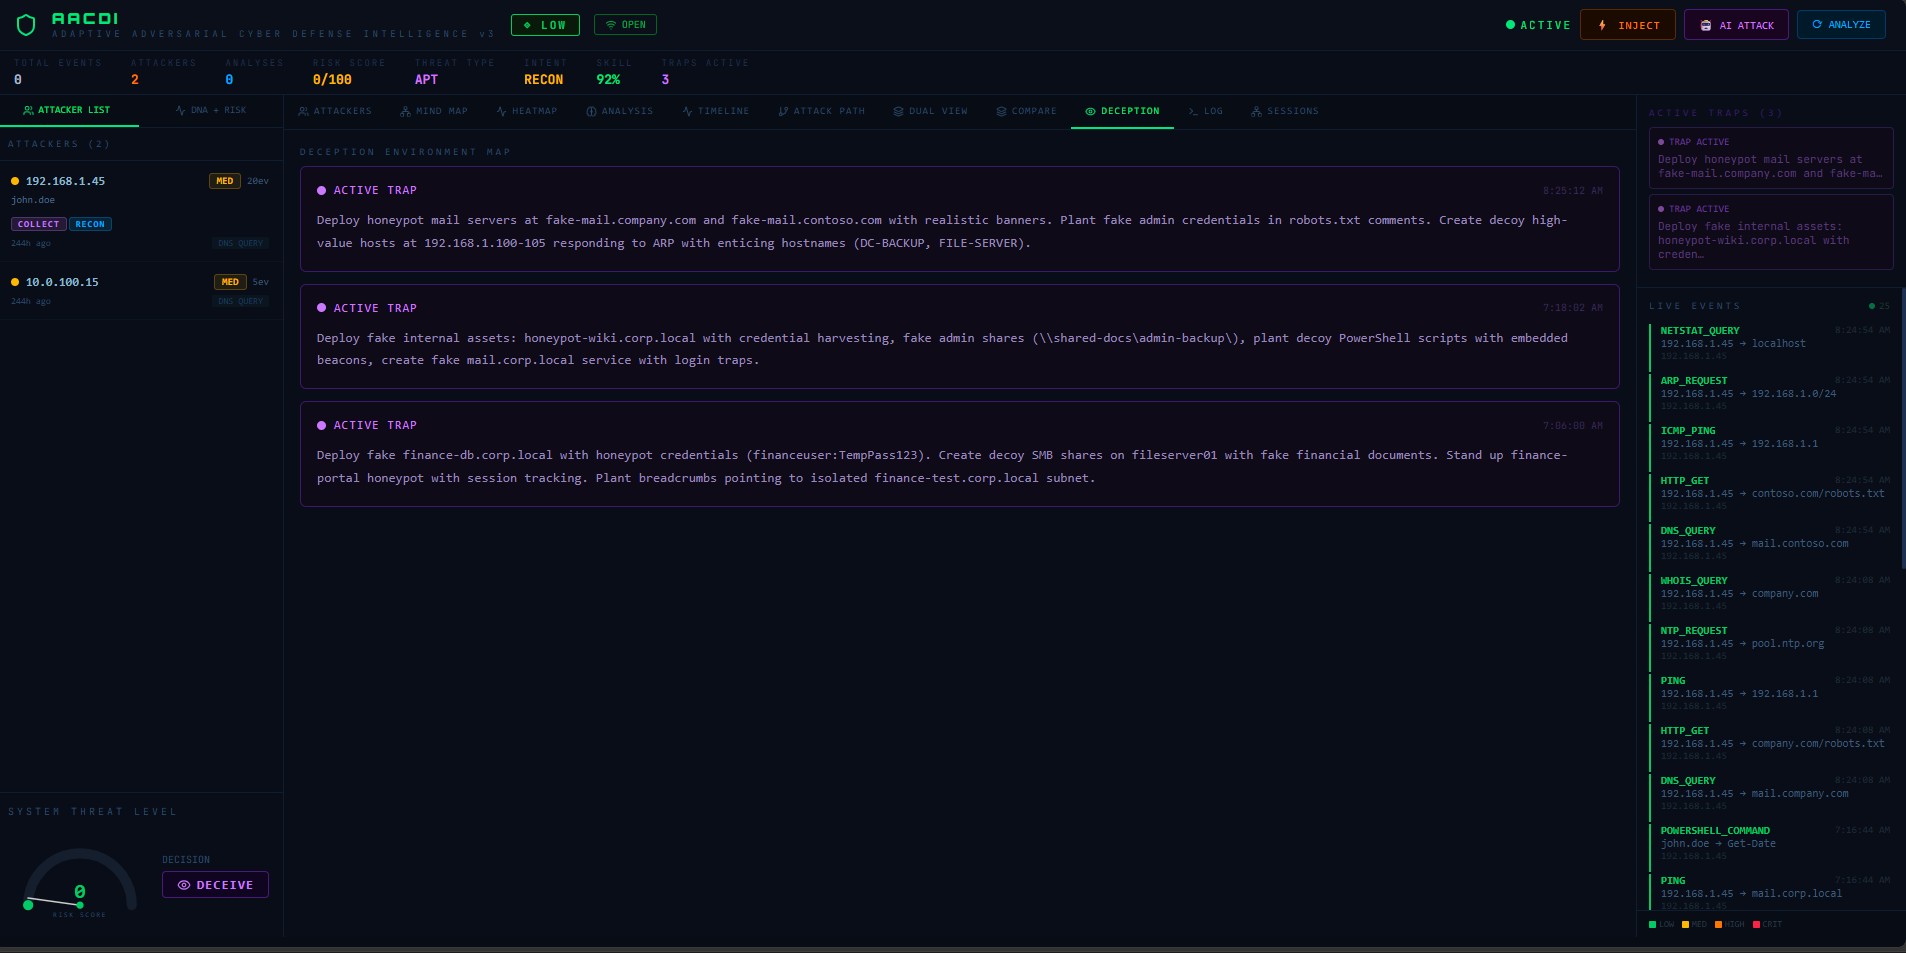
Task: Open the Attack Path tab
Action: [x=822, y=111]
